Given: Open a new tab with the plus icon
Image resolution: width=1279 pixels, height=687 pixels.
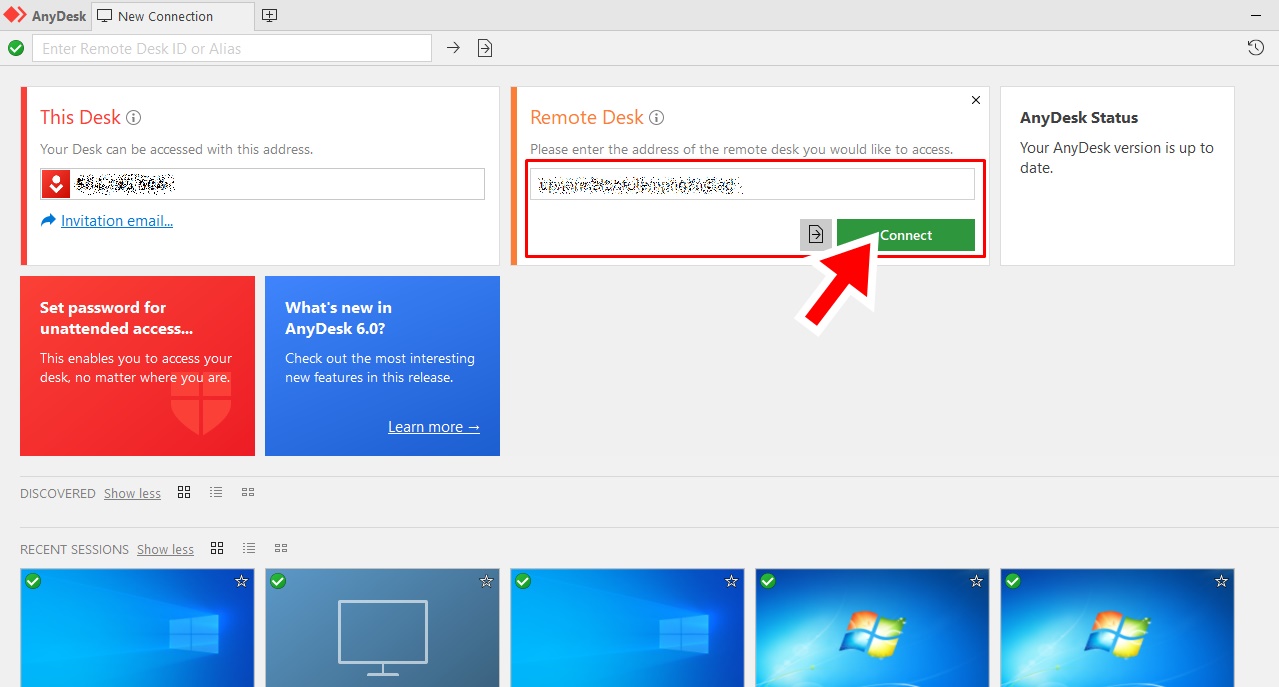Looking at the screenshot, I should point(269,15).
